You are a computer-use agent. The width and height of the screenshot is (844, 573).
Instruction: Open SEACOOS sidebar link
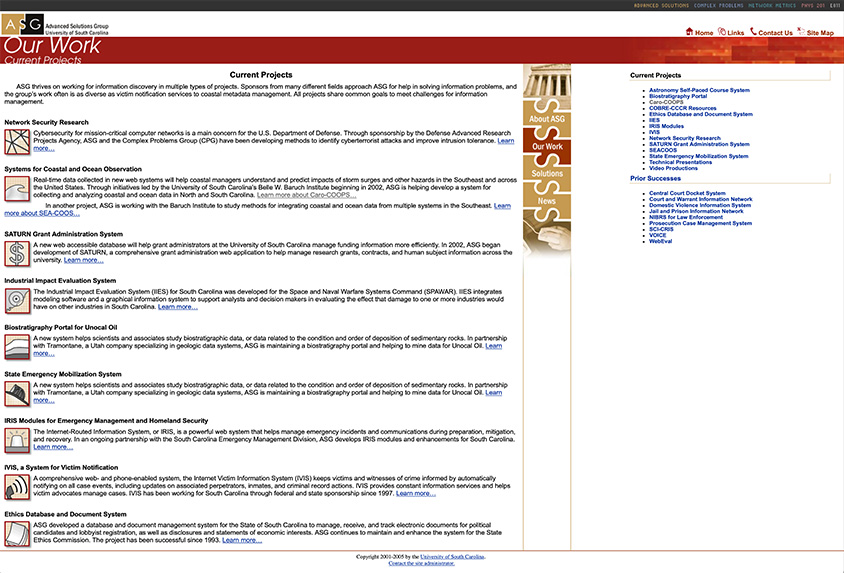tap(663, 150)
